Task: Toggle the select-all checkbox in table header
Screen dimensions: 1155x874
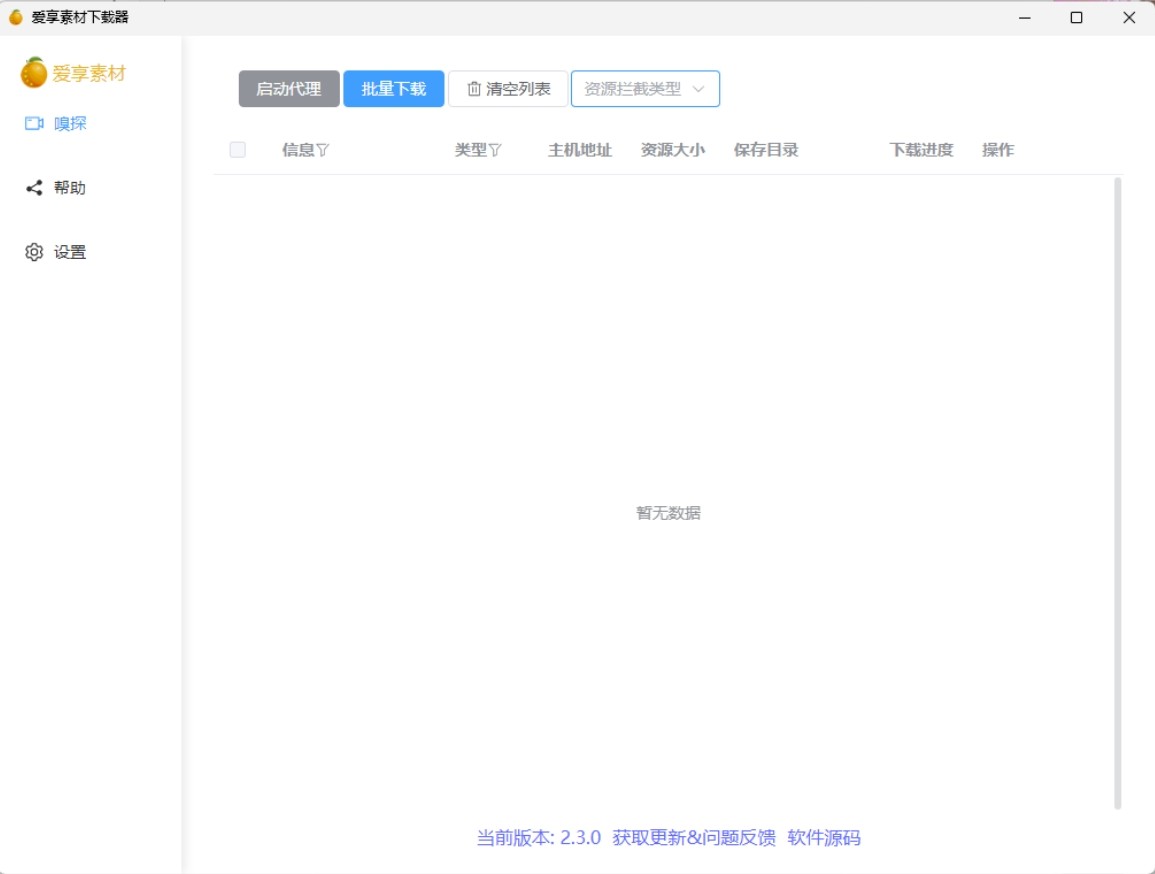Action: coord(237,149)
